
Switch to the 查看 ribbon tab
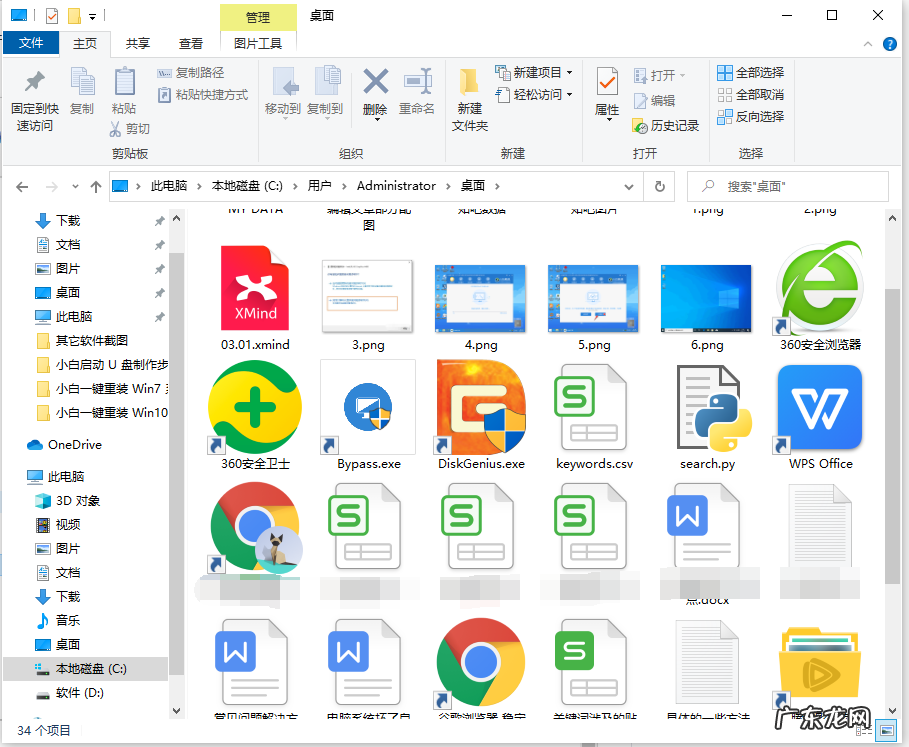coord(191,43)
